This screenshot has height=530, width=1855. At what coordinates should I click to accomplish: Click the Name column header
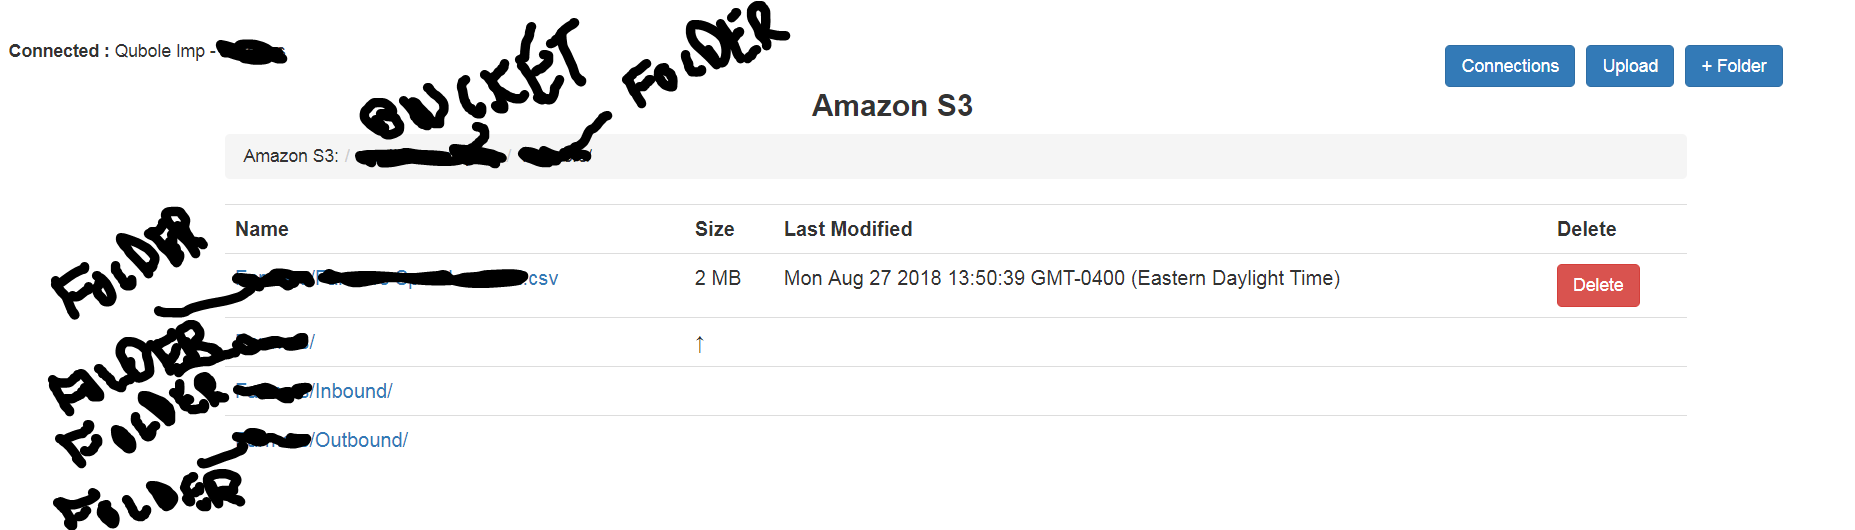point(262,229)
